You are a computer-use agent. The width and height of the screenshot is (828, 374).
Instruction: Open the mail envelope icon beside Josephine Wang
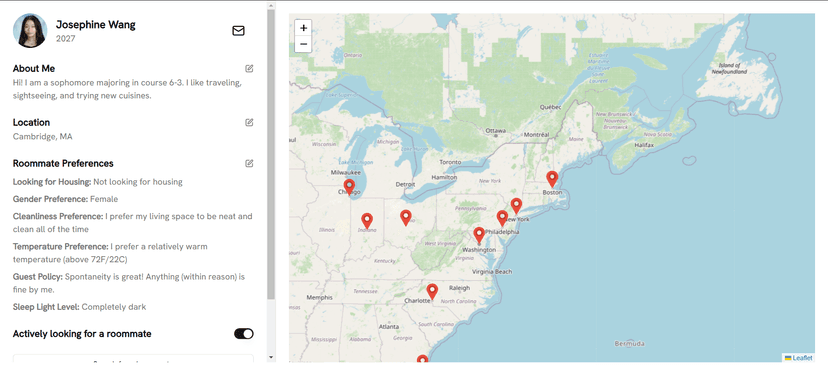tap(238, 31)
